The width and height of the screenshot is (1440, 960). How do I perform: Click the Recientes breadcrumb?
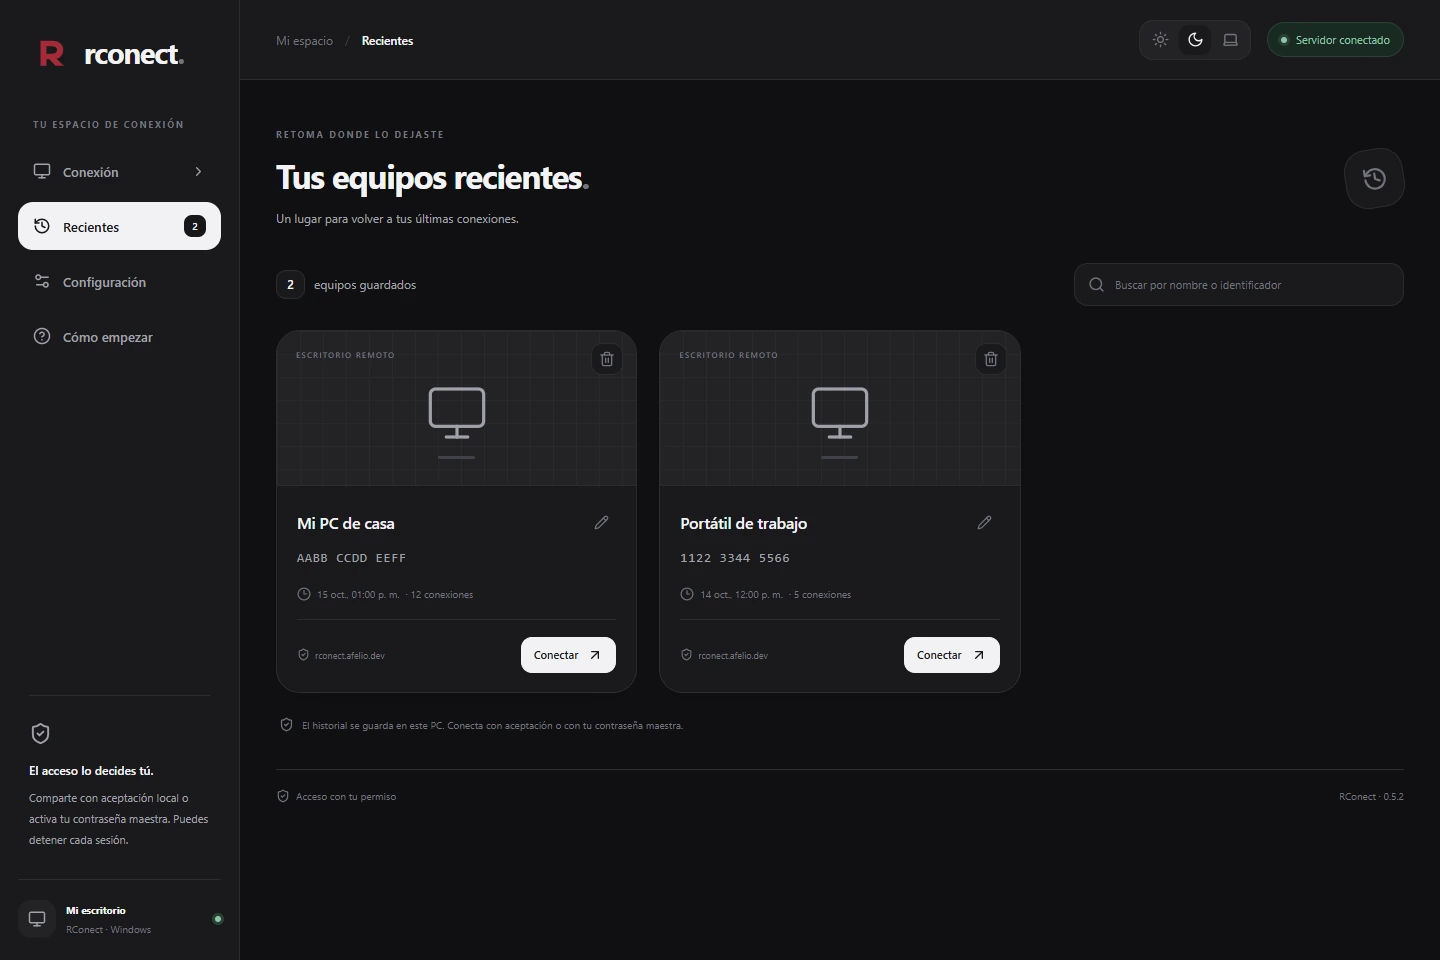(387, 41)
